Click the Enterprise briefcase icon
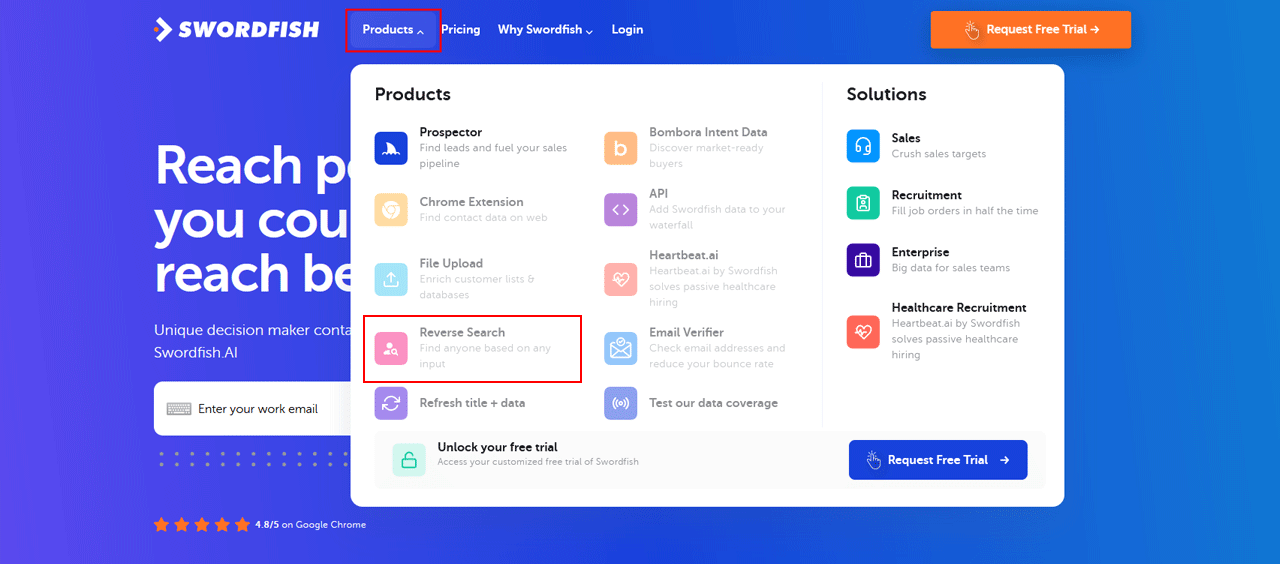The image size is (1280, 564). click(x=863, y=260)
